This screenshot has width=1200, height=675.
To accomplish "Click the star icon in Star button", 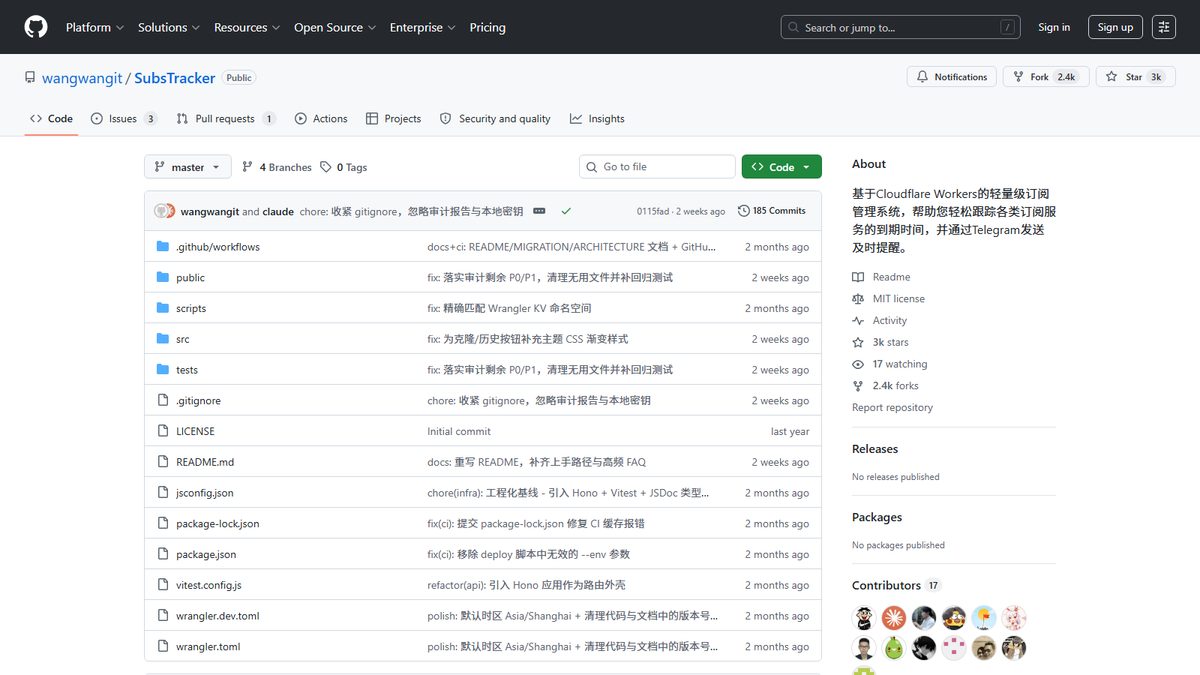I will (1113, 77).
